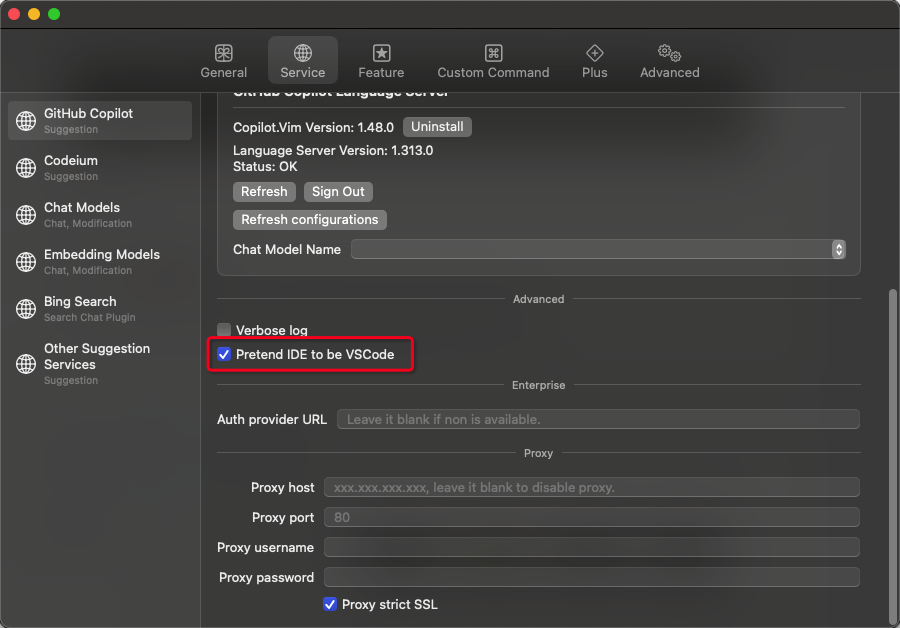900x628 pixels.
Task: Click globe icon beside Other Suggestion Services
Action: pyautogui.click(x=26, y=364)
